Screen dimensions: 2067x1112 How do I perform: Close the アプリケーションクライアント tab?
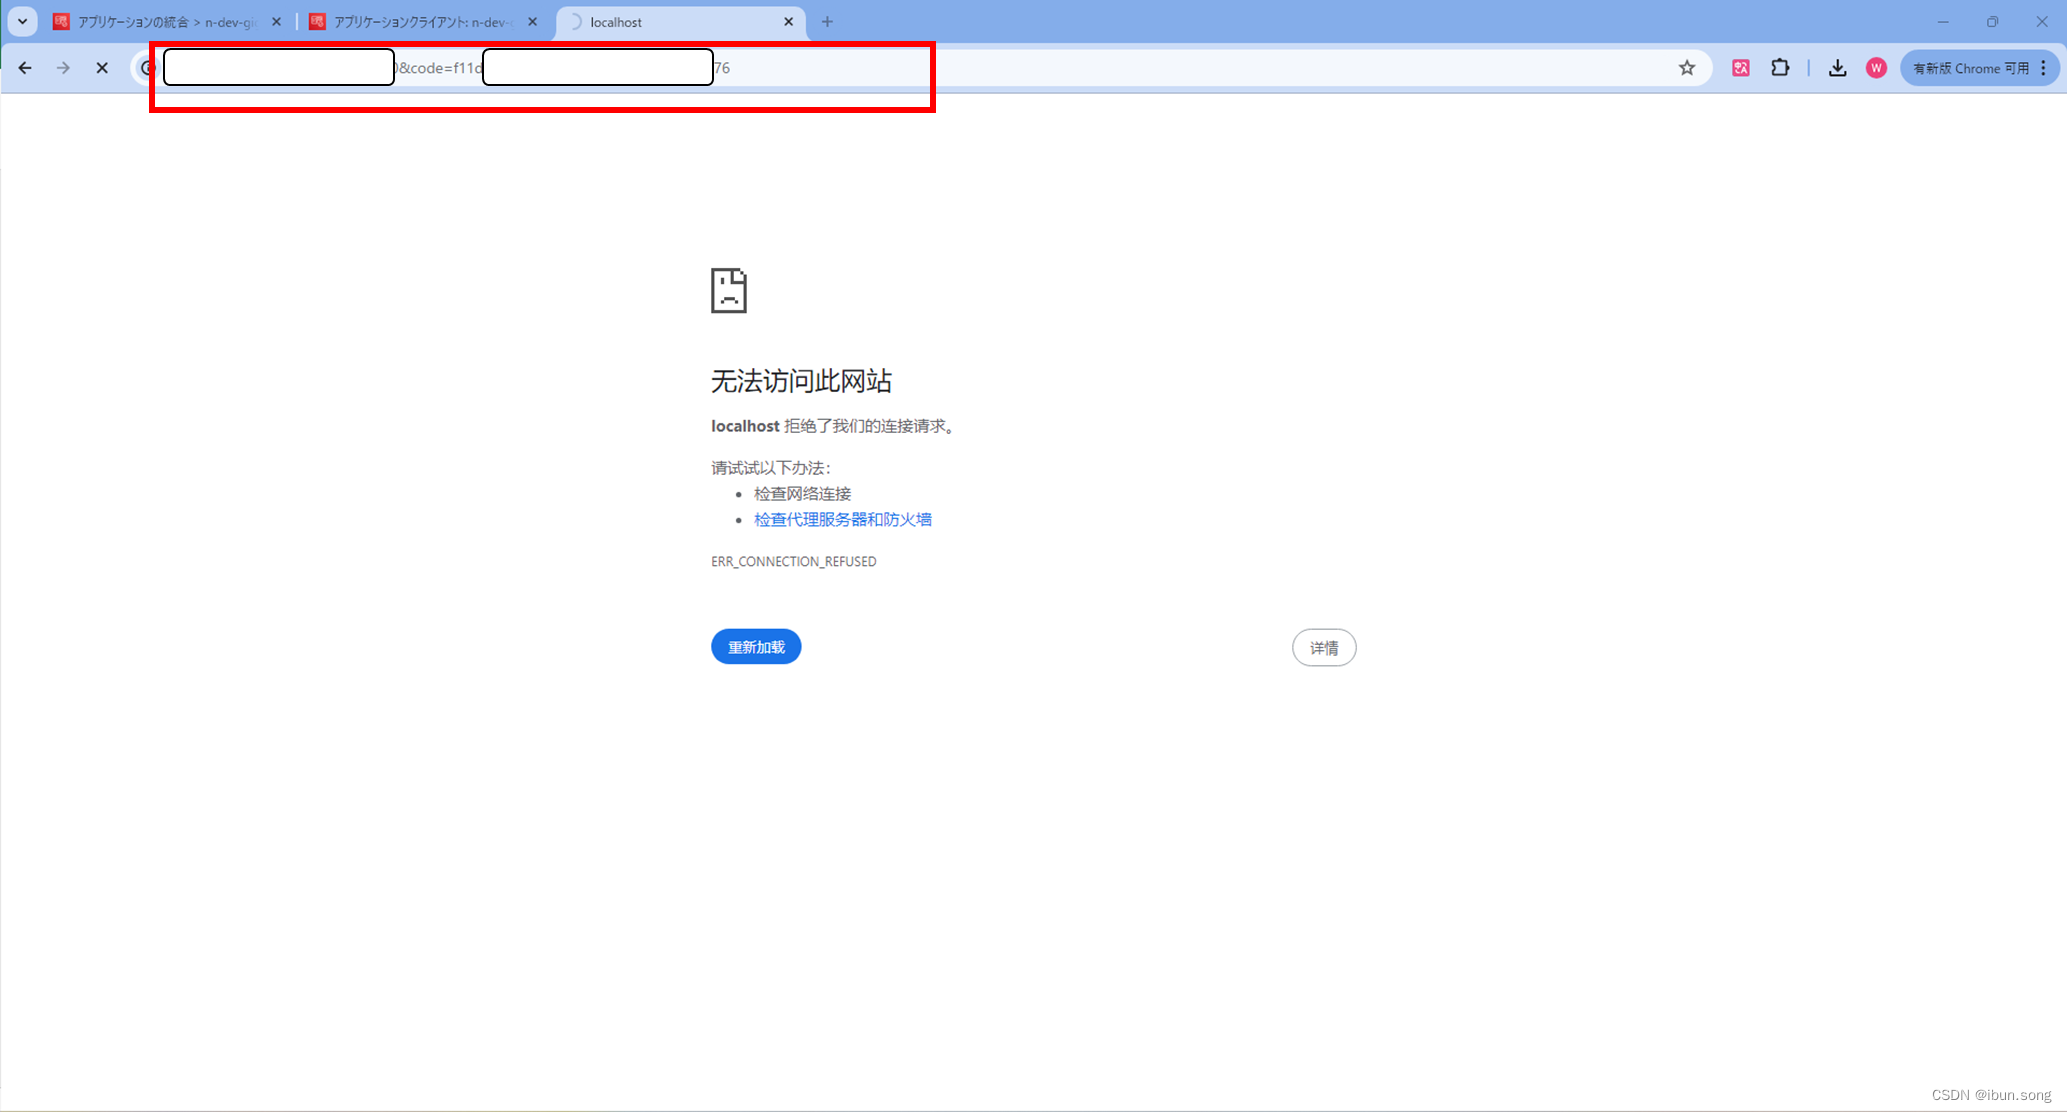pyautogui.click(x=533, y=22)
